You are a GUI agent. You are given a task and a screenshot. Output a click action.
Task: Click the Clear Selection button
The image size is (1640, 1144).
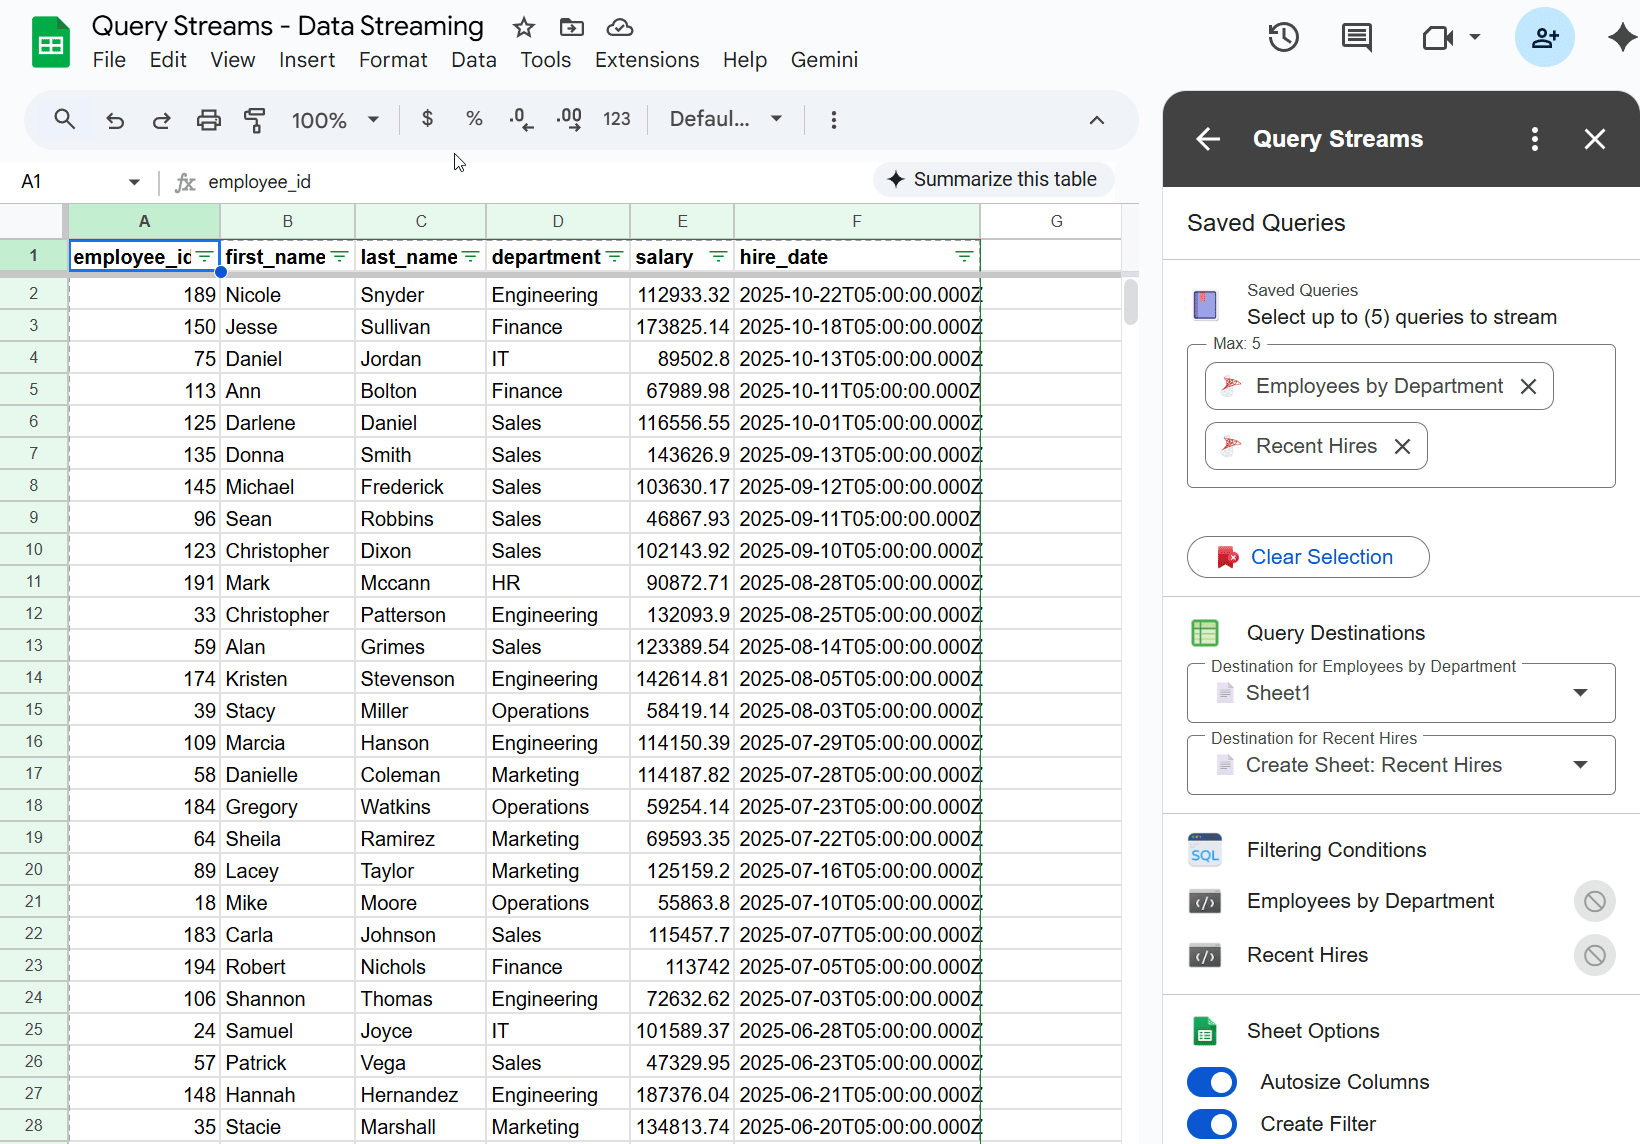[x=1307, y=557]
